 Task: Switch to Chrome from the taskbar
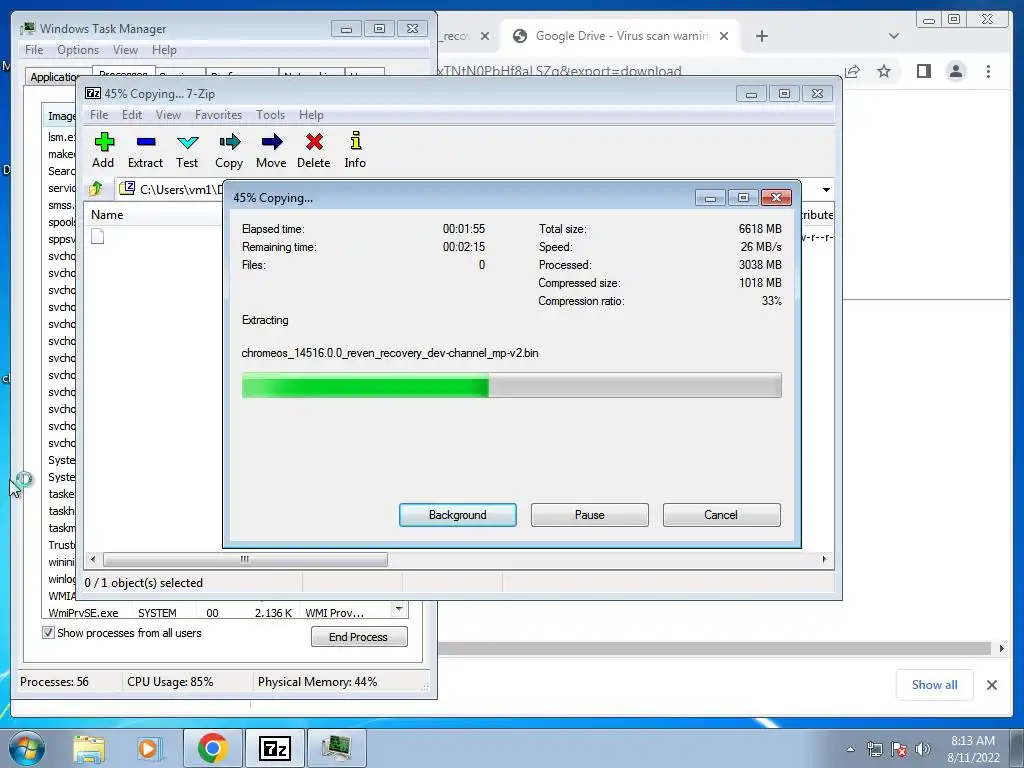tap(212, 748)
